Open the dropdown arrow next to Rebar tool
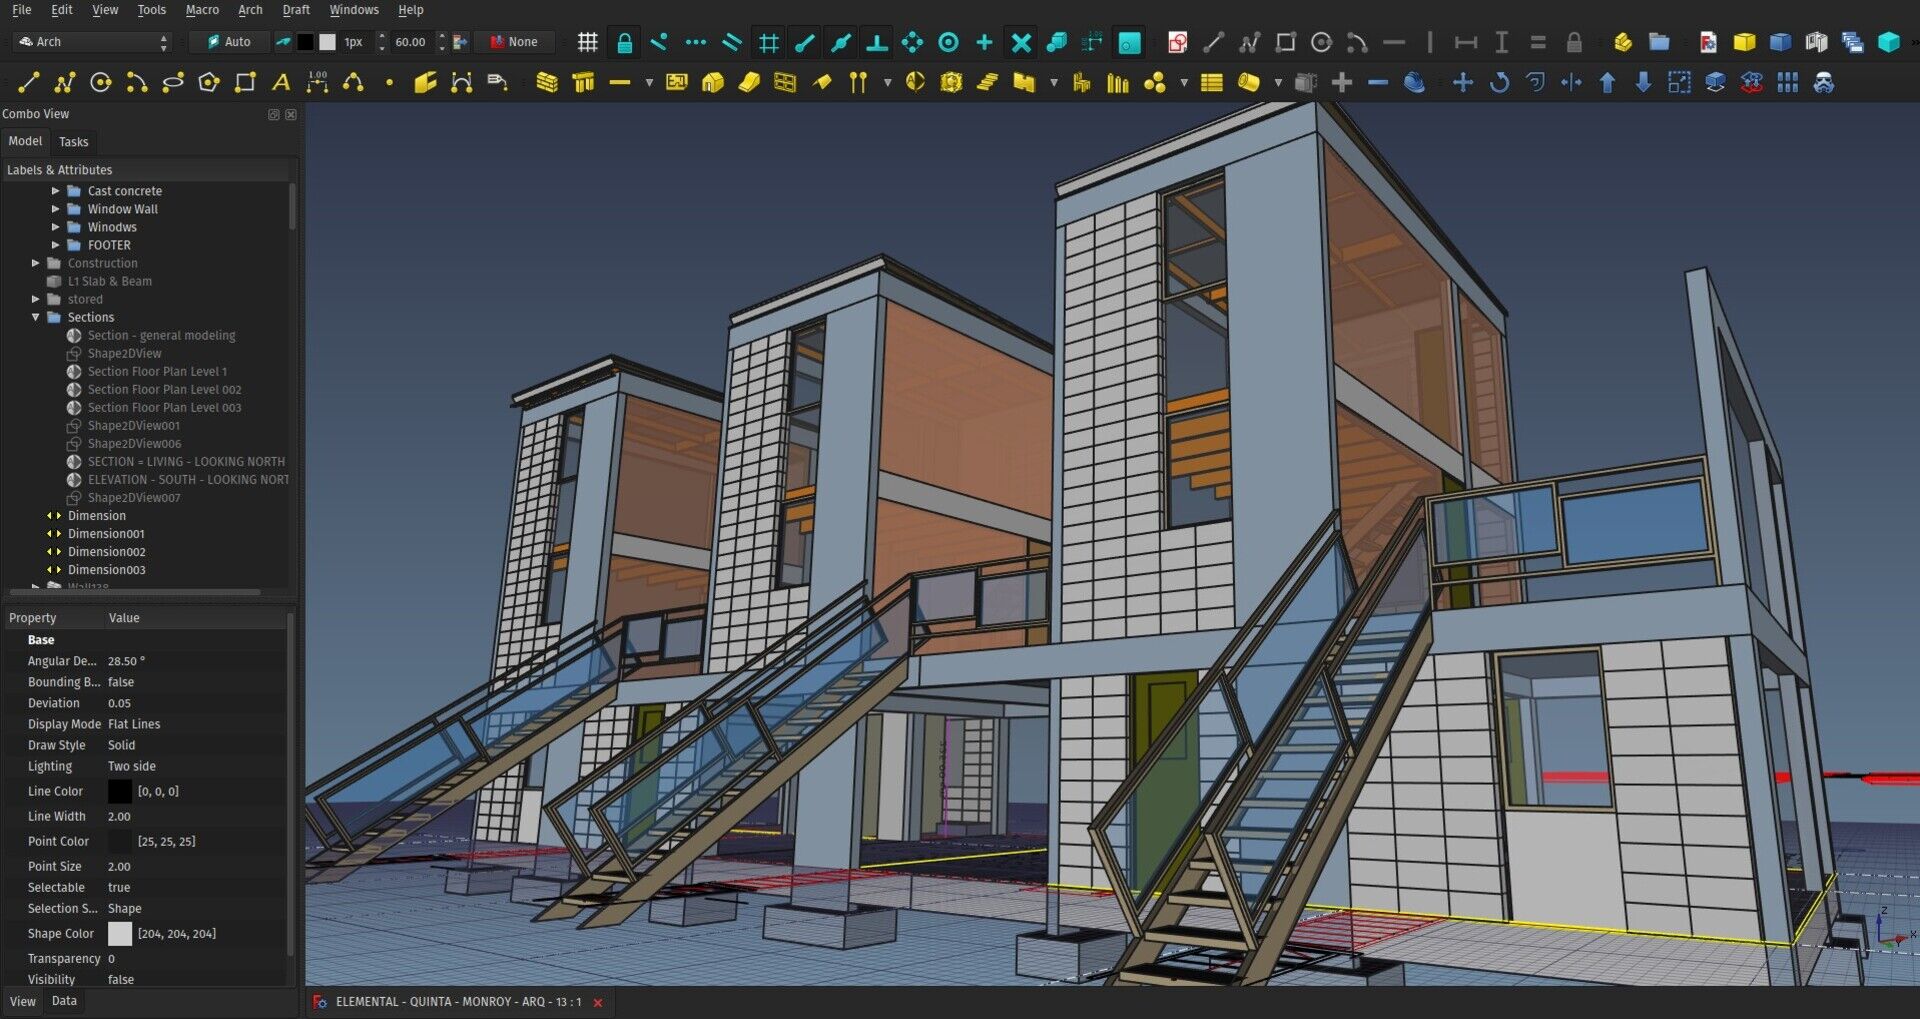Viewport: 1920px width, 1019px height. point(649,83)
